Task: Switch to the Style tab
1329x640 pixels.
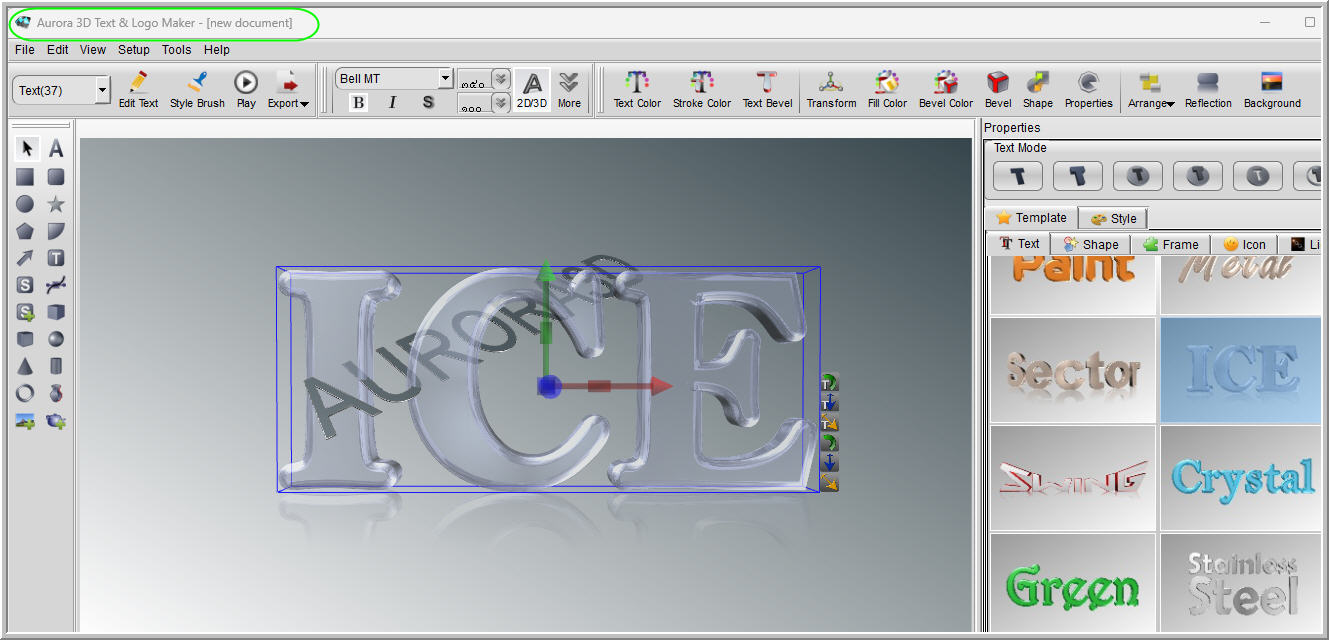Action: click(1113, 218)
